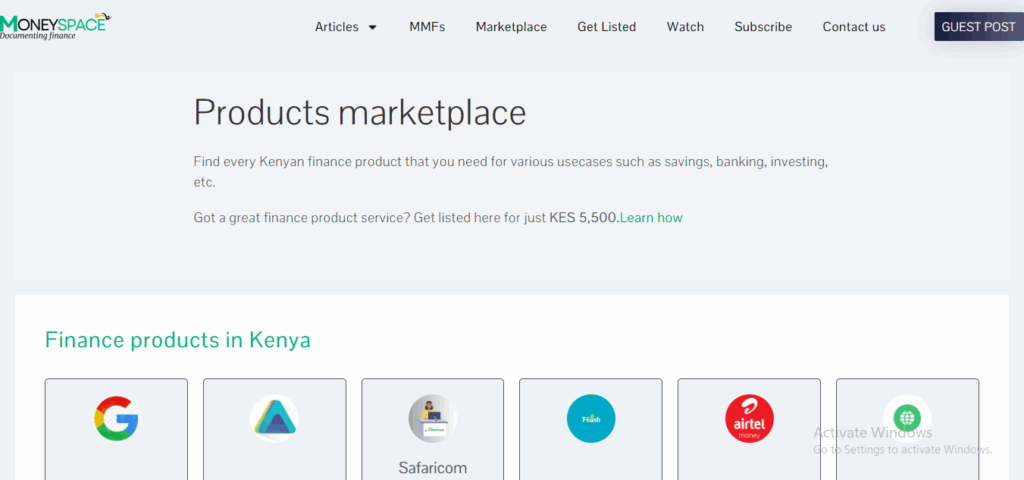
Task: Go to the Subscribe page
Action: click(763, 27)
